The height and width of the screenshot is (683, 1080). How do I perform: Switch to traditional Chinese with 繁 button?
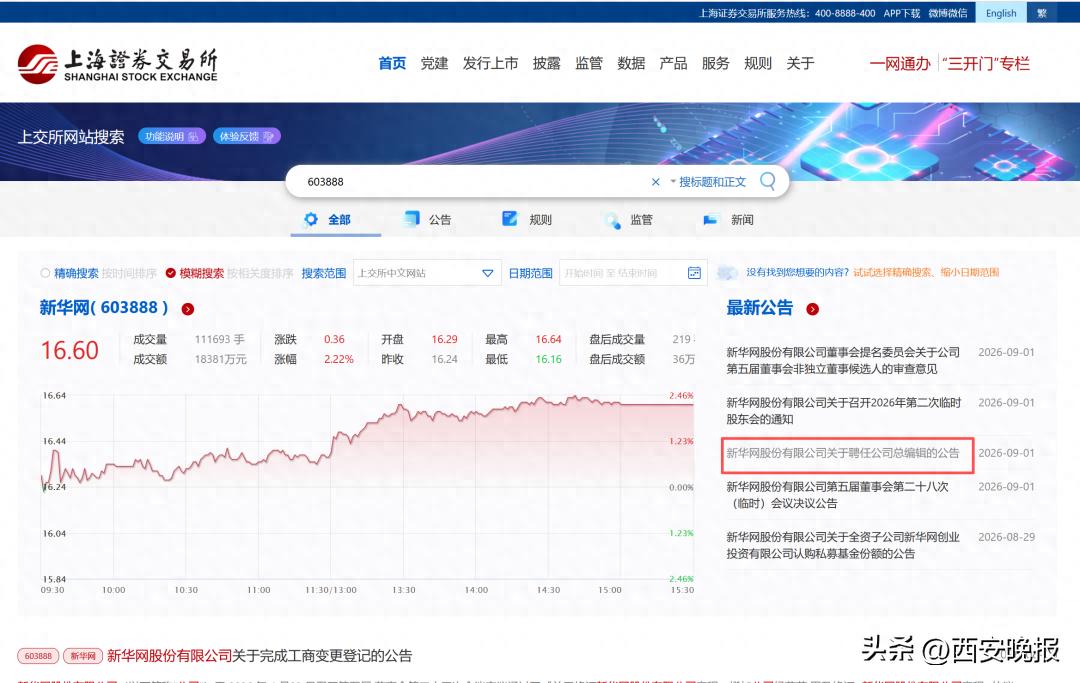pyautogui.click(x=1041, y=13)
